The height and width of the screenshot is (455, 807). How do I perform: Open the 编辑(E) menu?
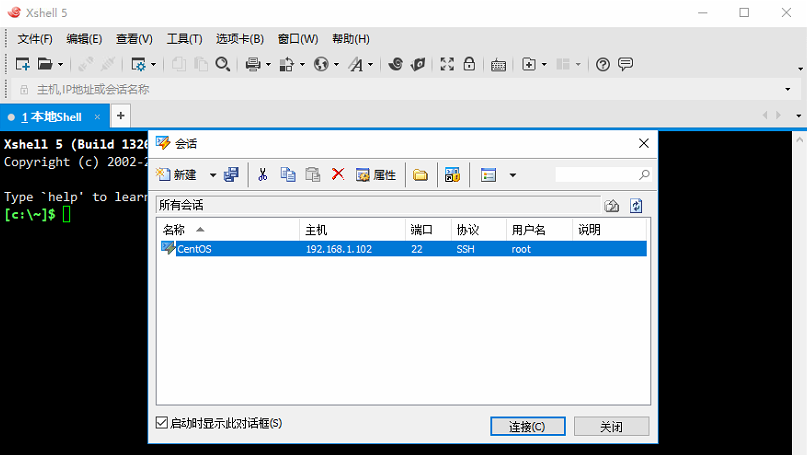(84, 39)
